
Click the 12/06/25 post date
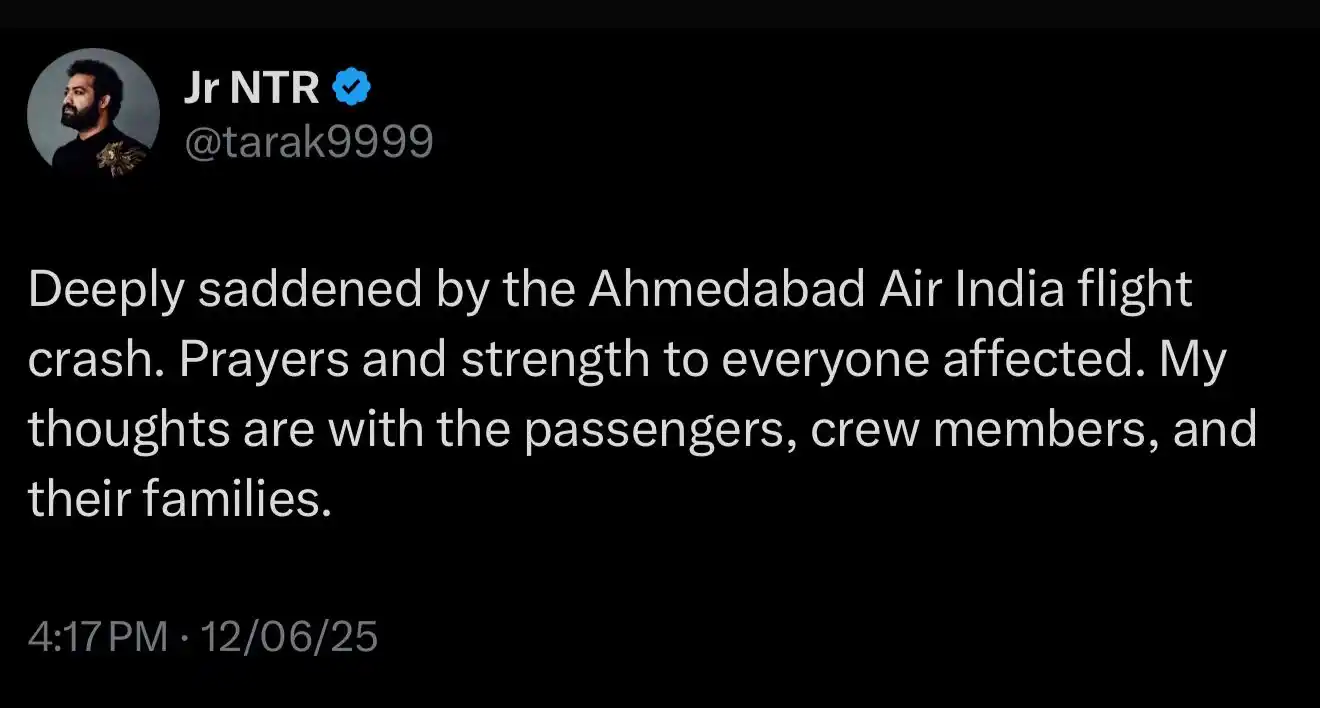click(x=290, y=637)
